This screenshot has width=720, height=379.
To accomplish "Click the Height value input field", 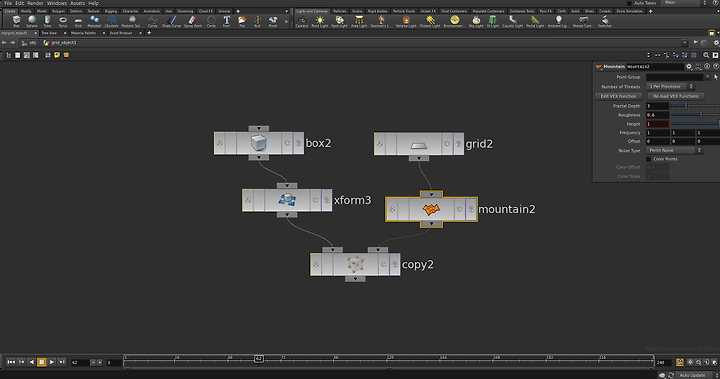I will click(658, 124).
